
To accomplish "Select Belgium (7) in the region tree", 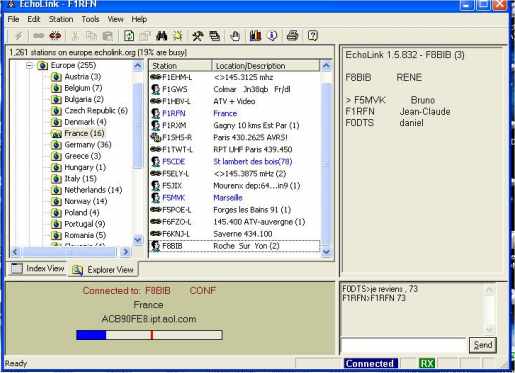I will (83, 88).
